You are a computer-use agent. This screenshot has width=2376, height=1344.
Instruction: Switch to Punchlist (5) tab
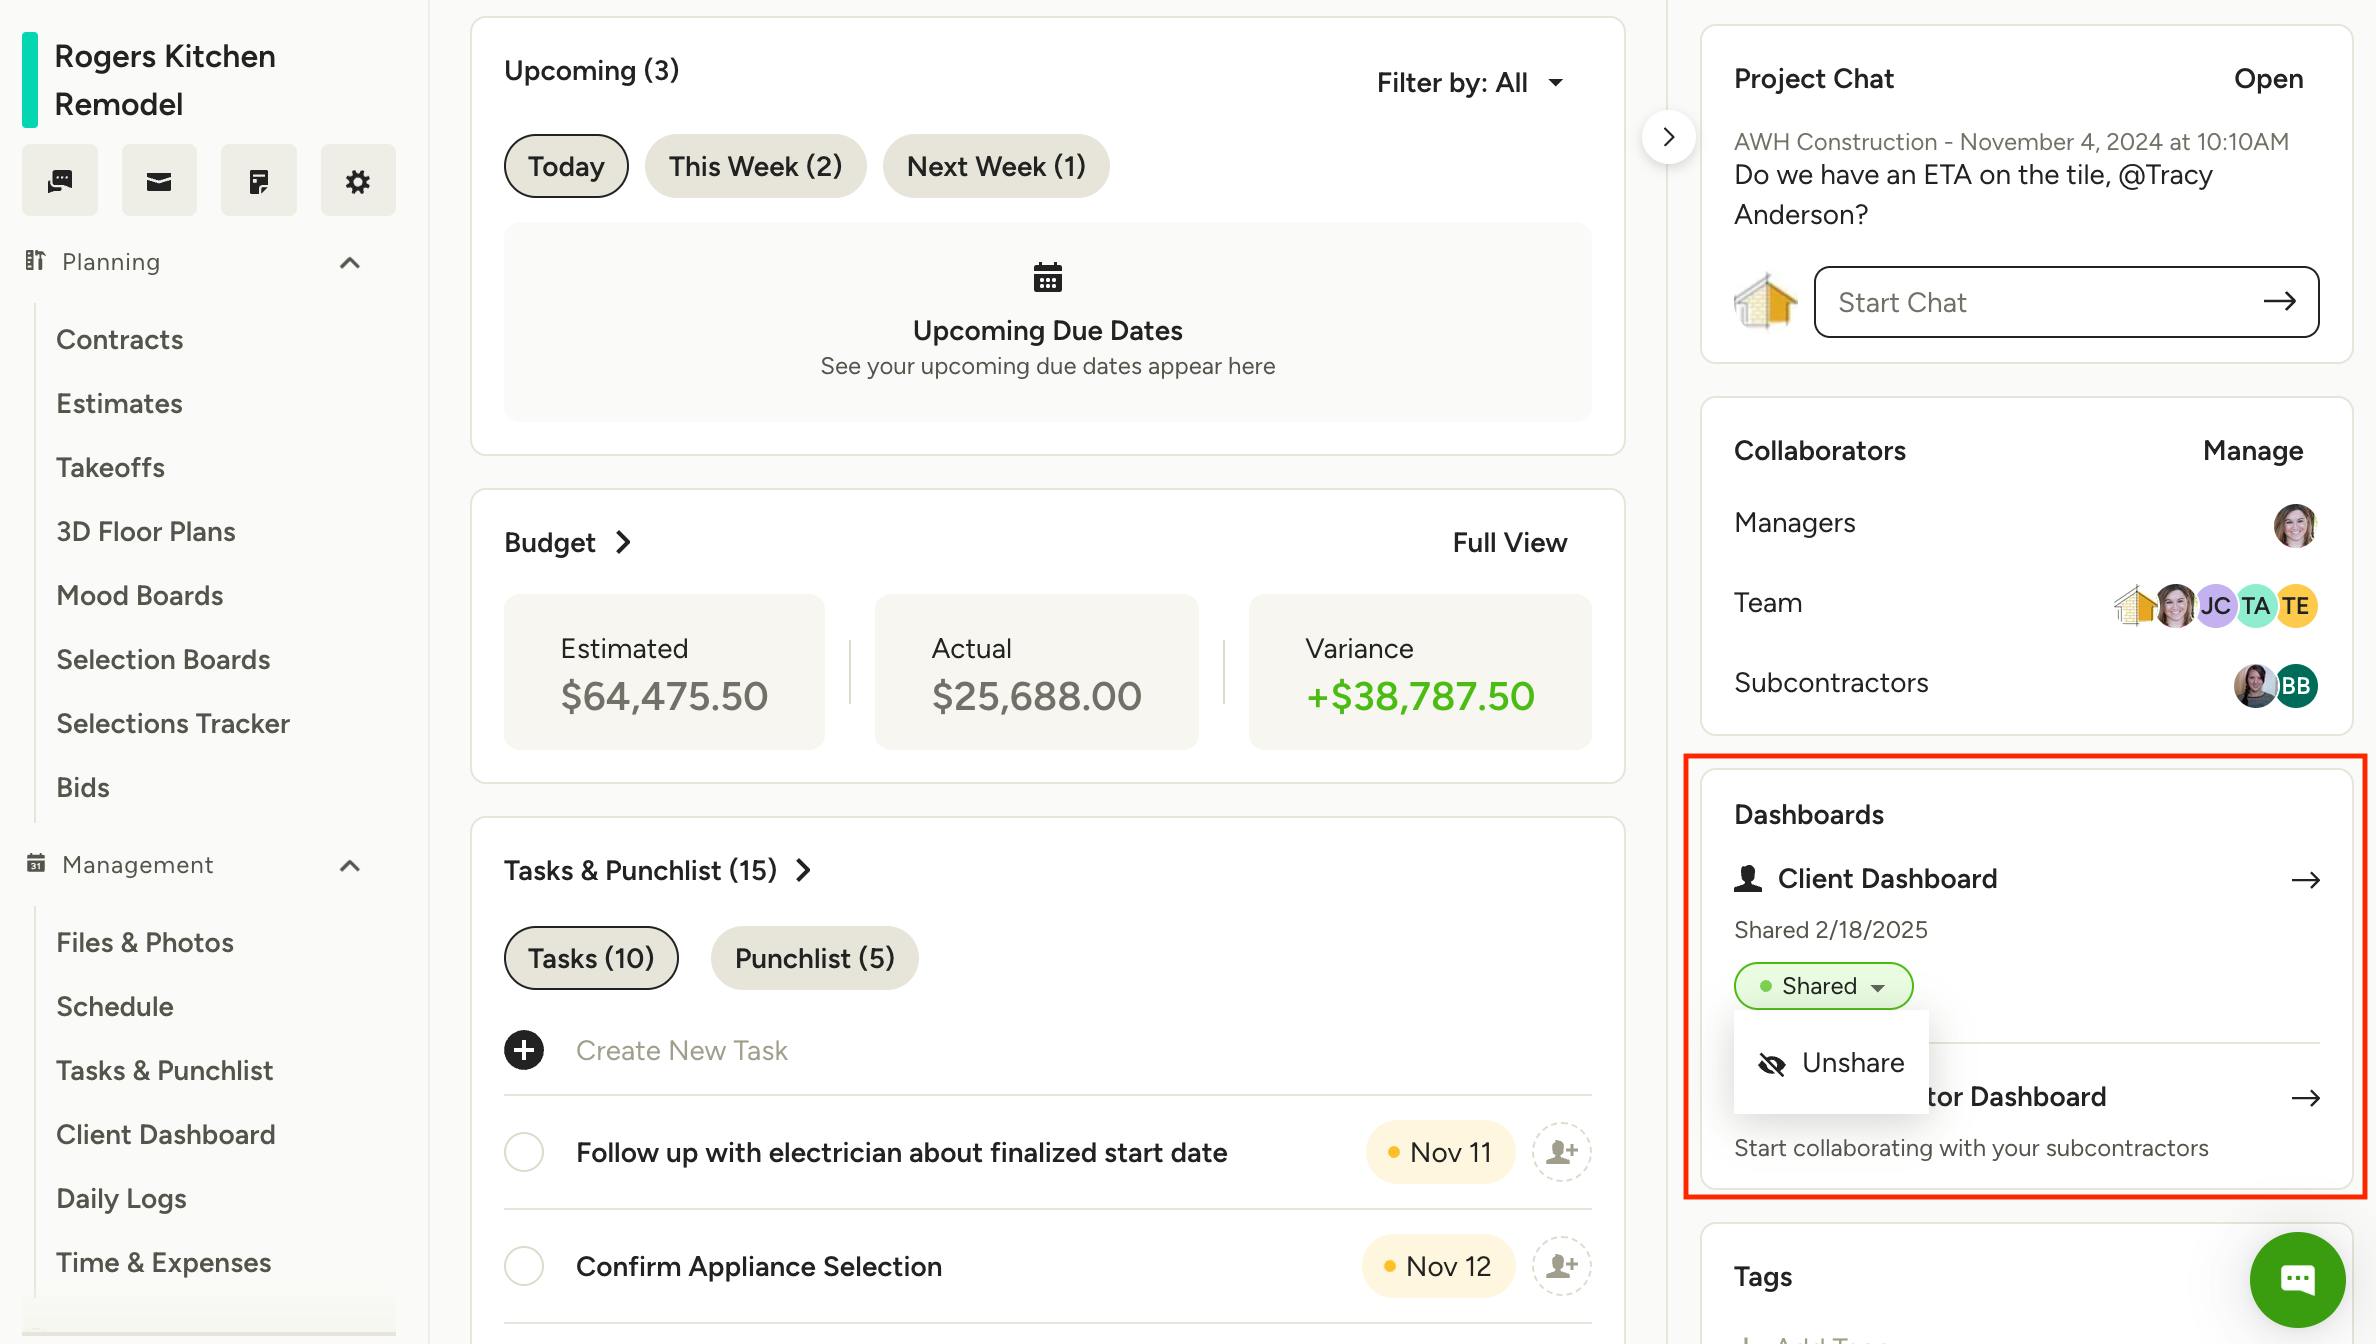coord(814,958)
